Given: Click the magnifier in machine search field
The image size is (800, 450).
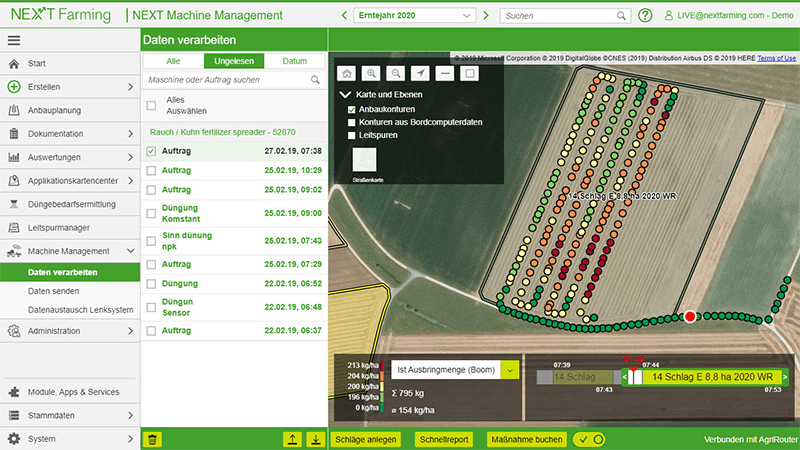Looking at the screenshot, I should pos(315,80).
